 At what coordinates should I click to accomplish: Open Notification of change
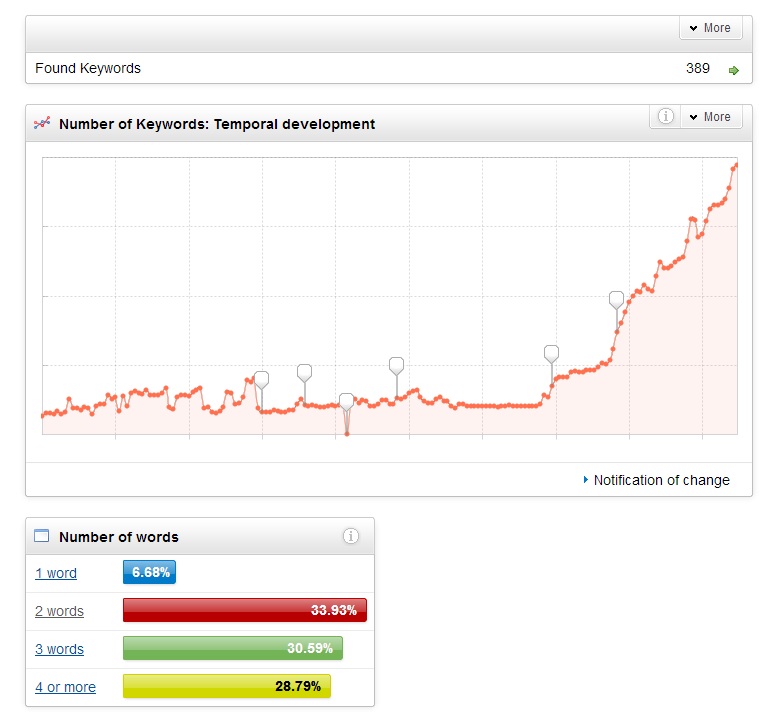click(661, 480)
